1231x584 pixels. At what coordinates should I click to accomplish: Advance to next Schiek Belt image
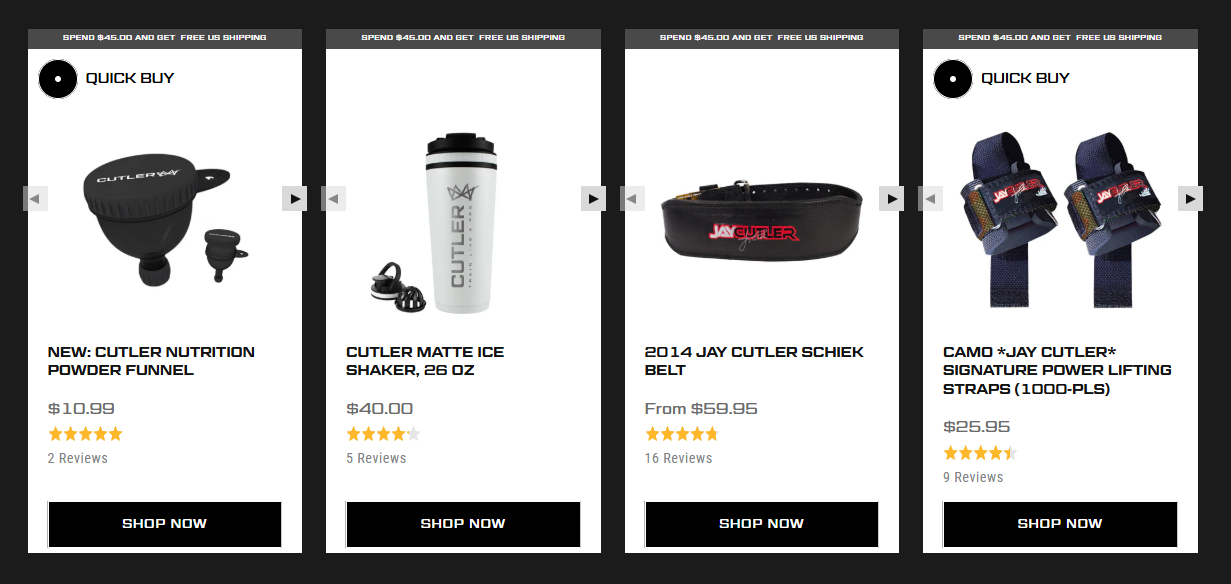[x=891, y=198]
